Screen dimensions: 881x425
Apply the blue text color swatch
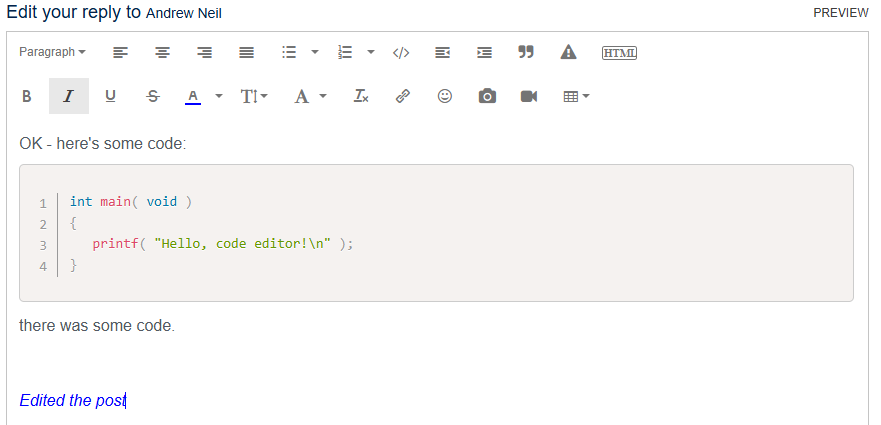click(x=193, y=96)
